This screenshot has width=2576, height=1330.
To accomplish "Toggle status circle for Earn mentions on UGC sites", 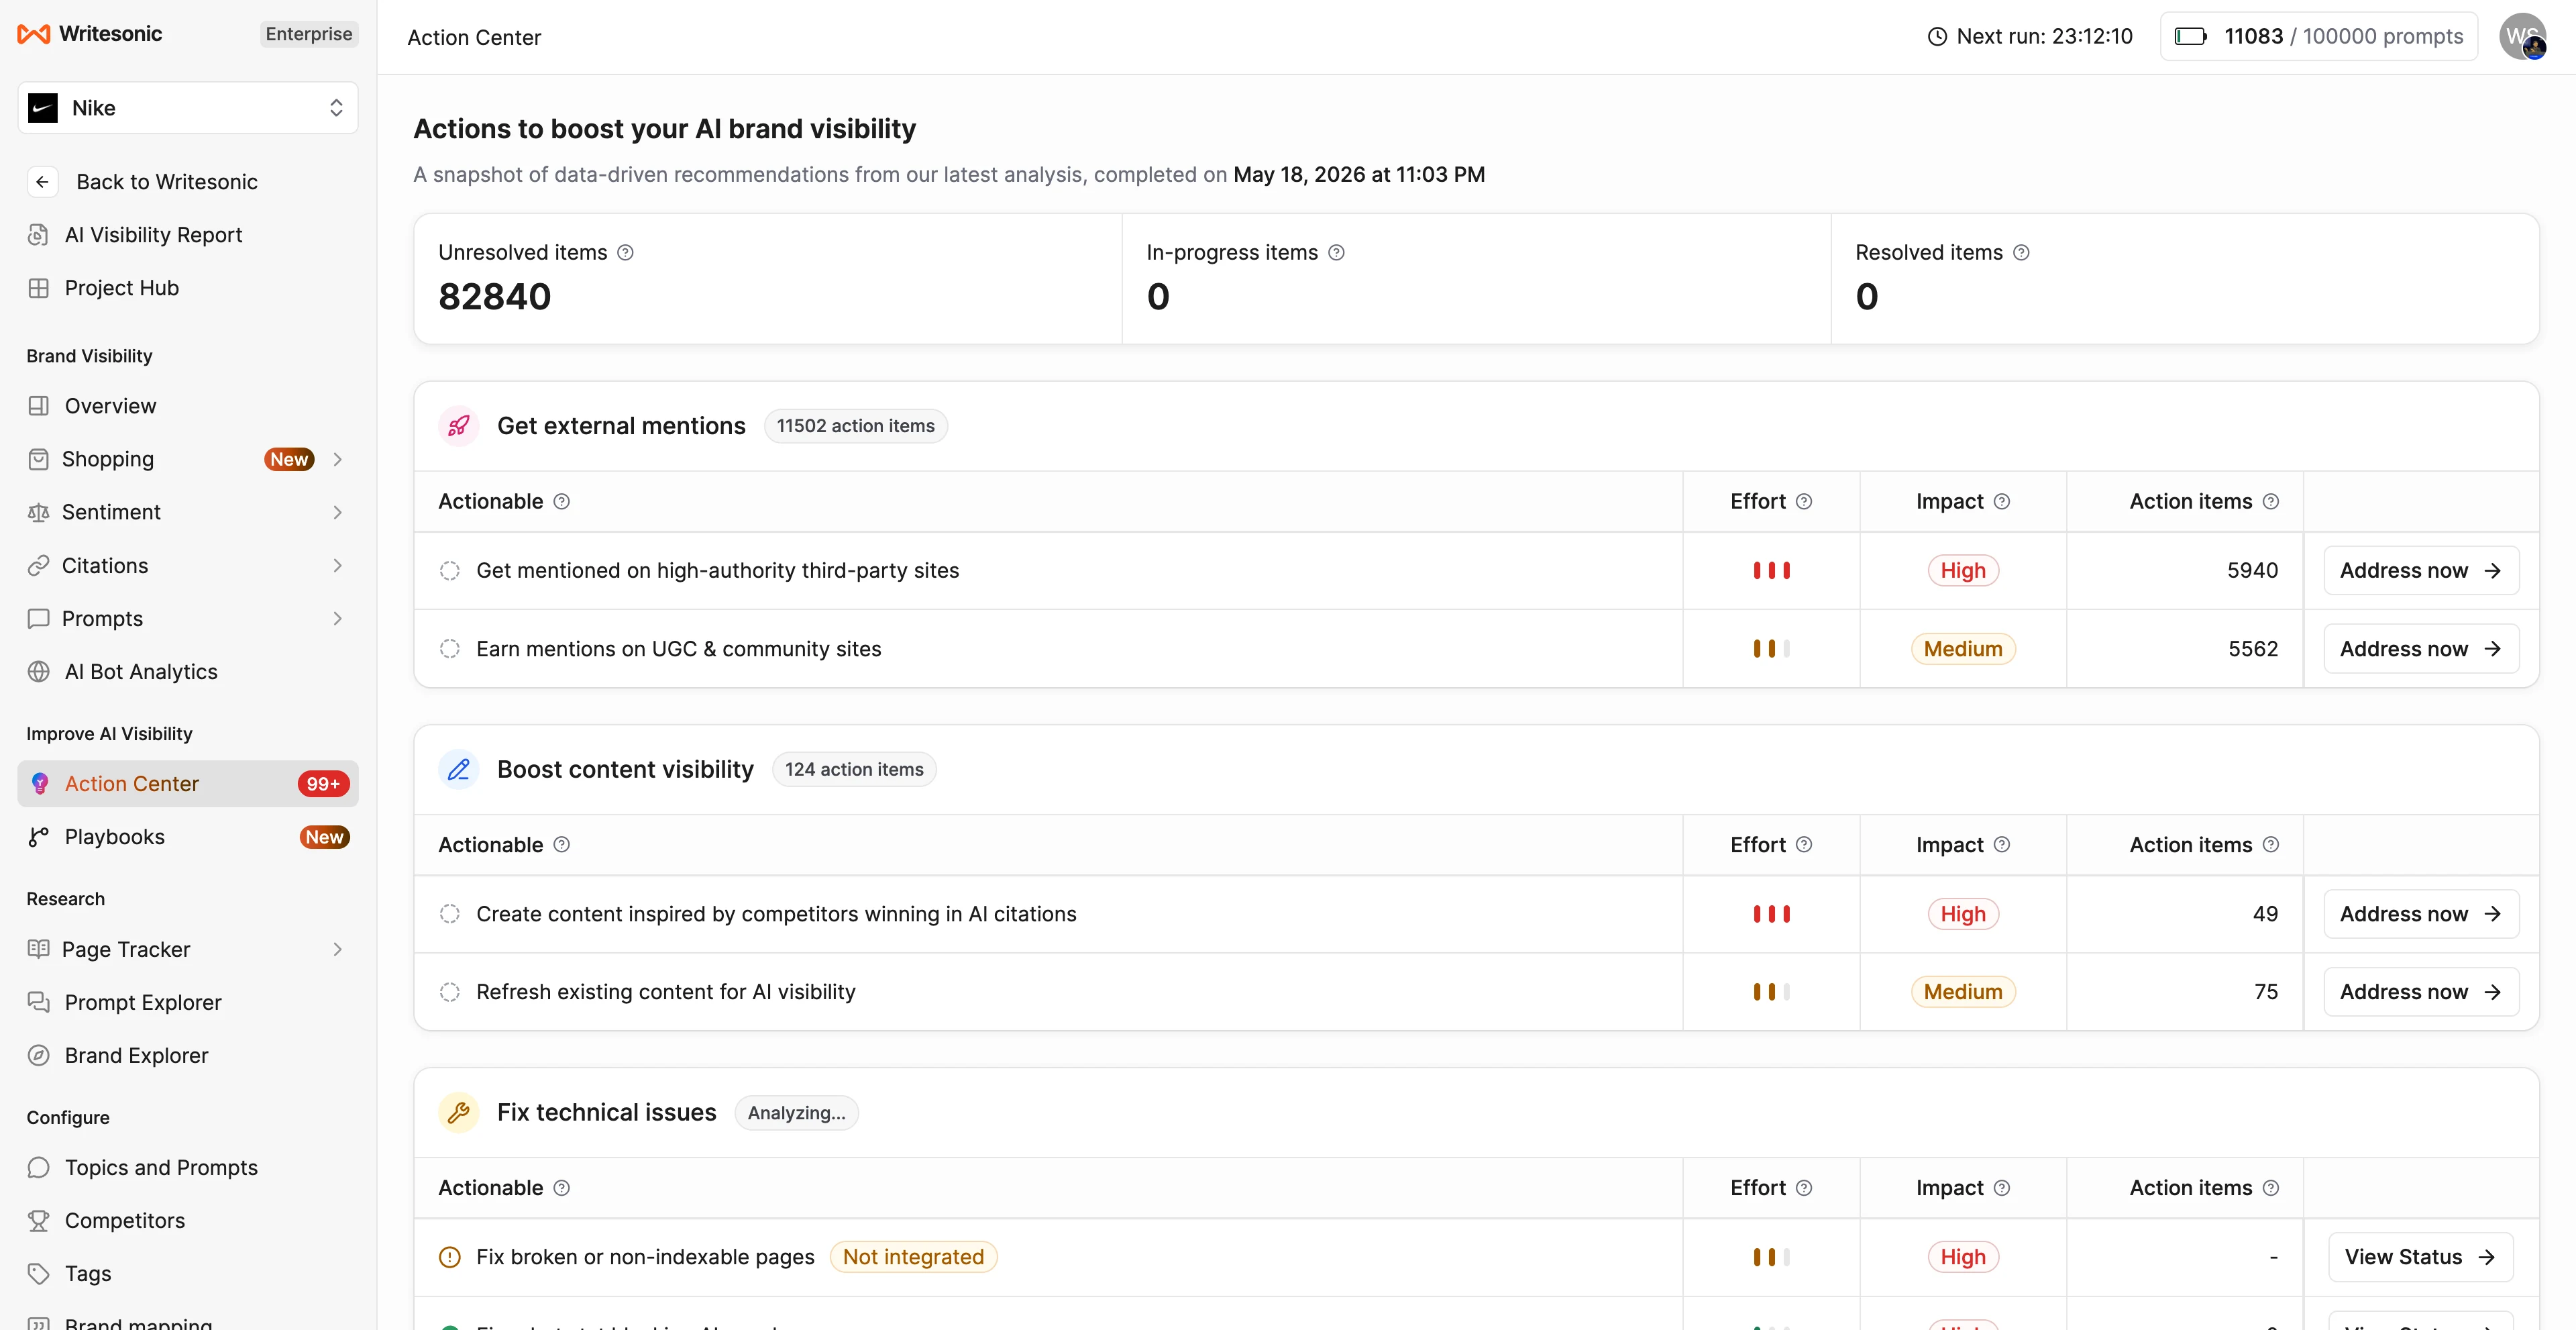I will pyautogui.click(x=450, y=649).
